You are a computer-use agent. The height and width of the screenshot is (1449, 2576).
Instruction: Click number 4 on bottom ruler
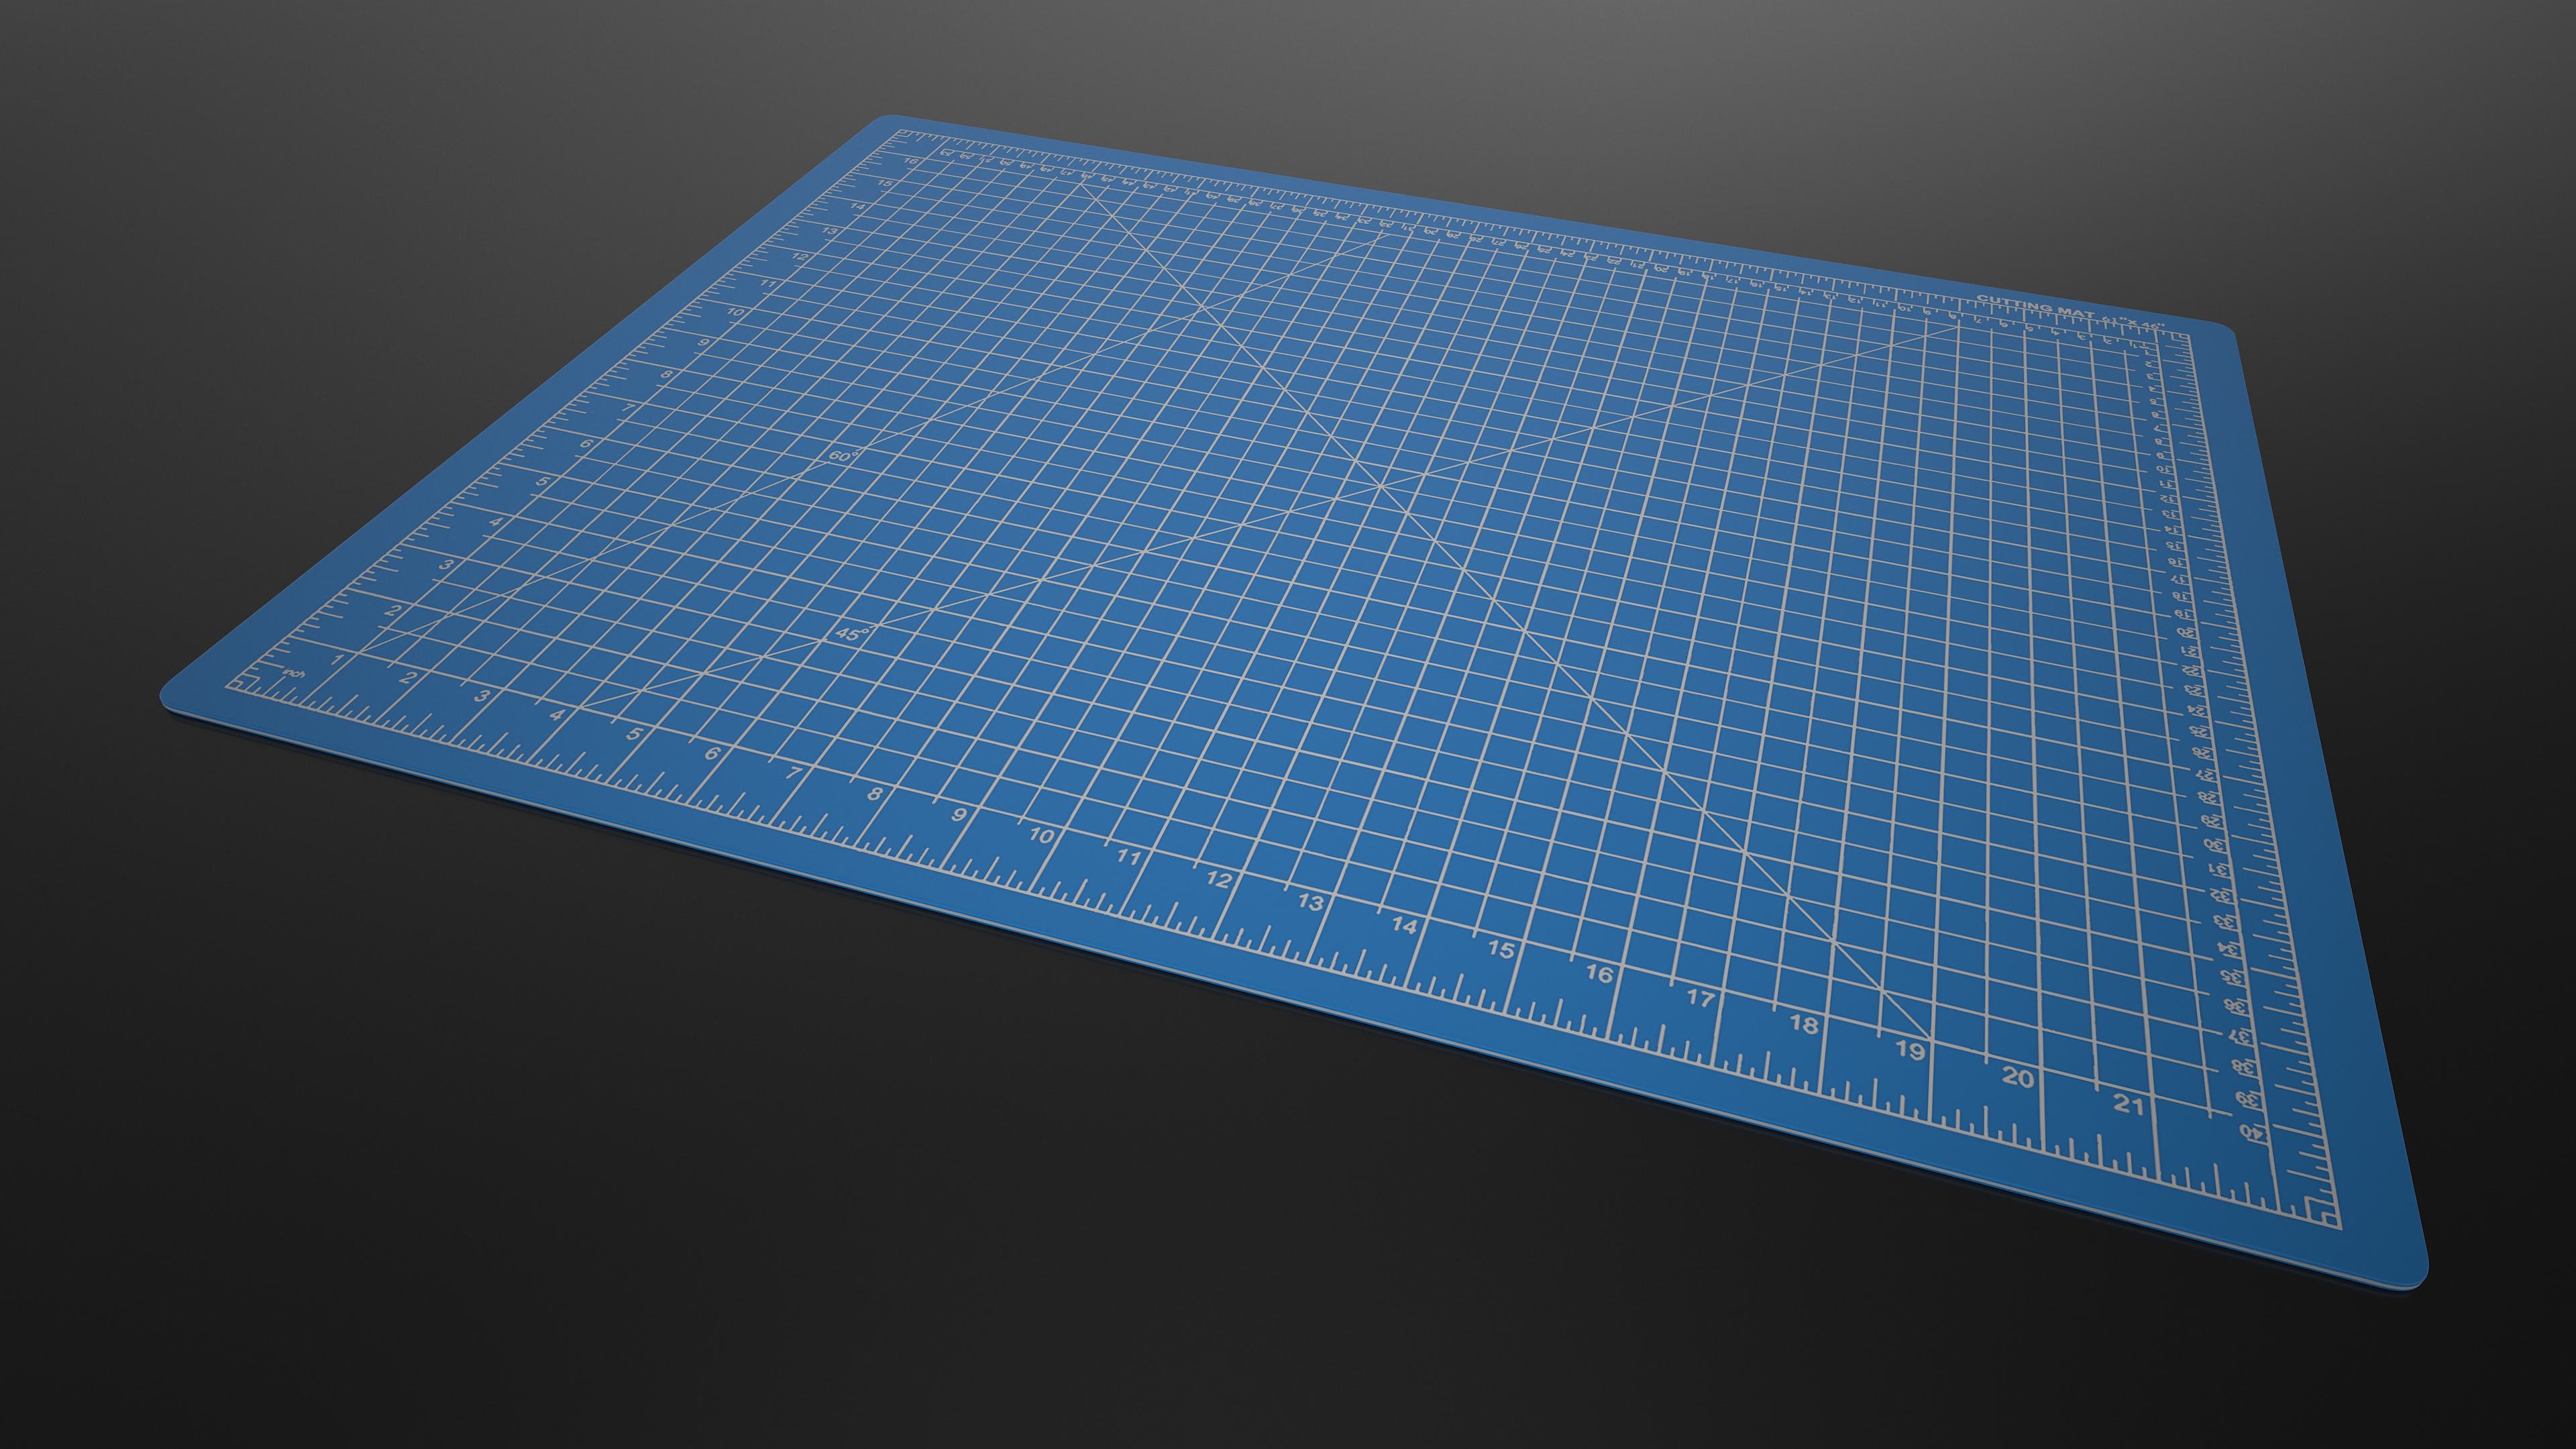click(x=556, y=715)
